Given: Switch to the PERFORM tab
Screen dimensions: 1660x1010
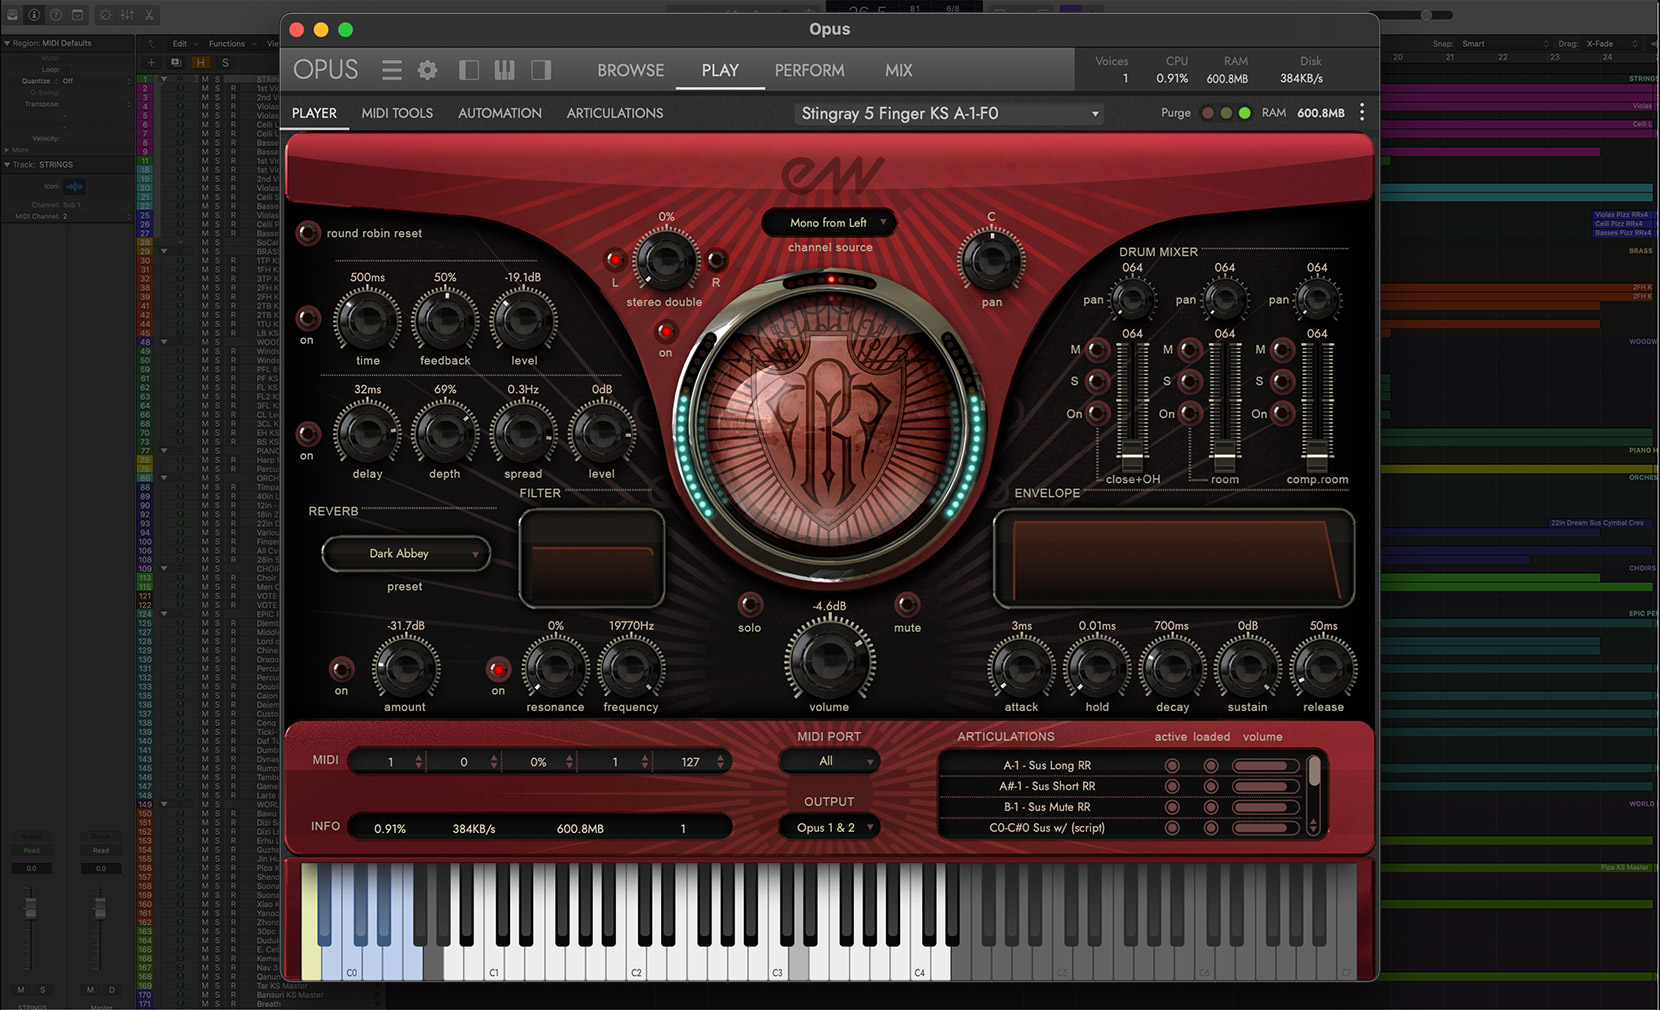Looking at the screenshot, I should (x=809, y=70).
